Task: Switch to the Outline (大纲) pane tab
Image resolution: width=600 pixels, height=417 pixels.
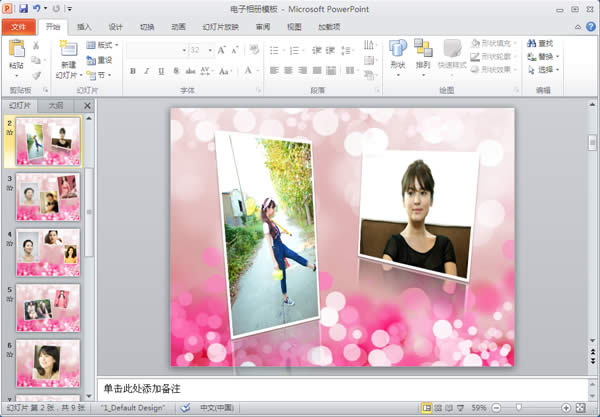Action: (56, 105)
